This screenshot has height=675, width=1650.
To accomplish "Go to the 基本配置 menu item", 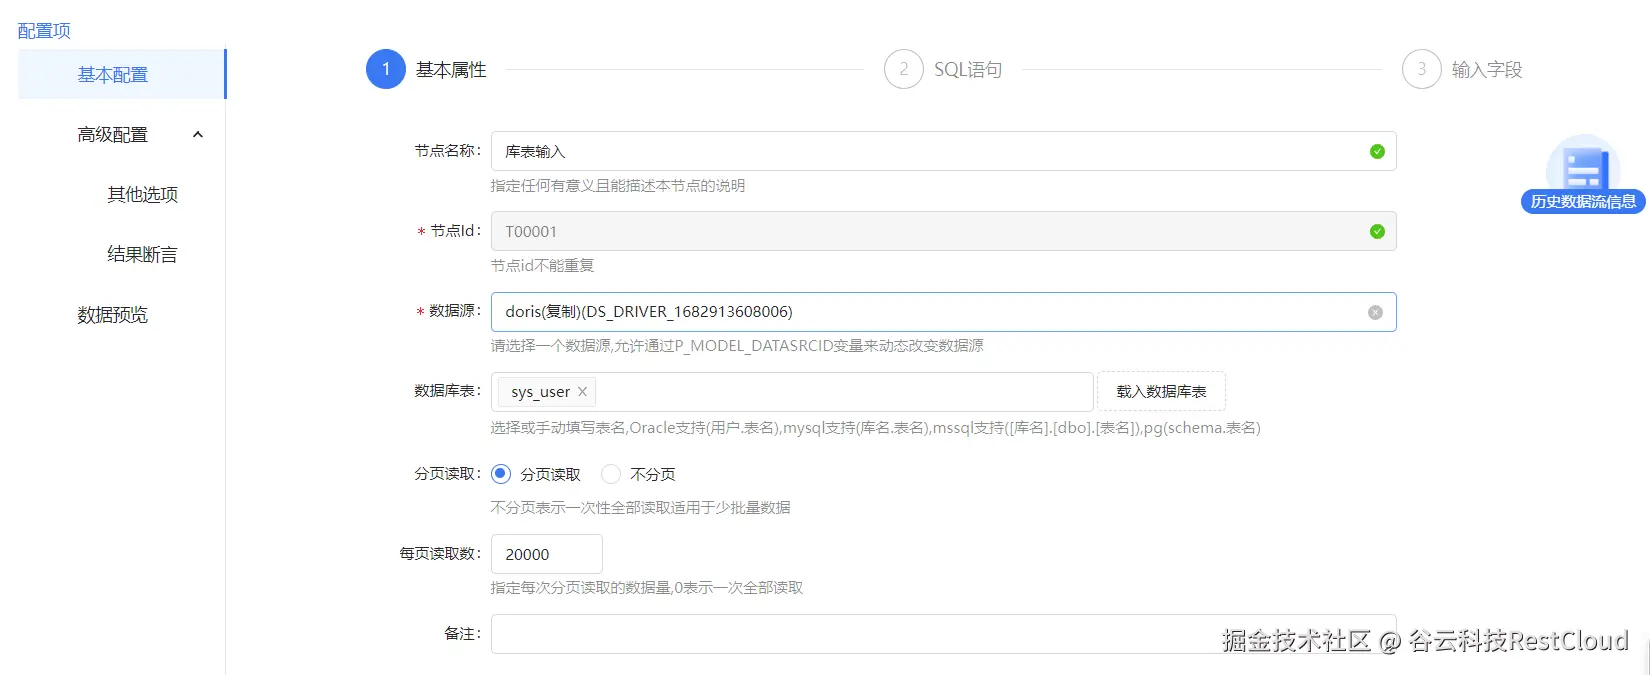I will 122,74.
